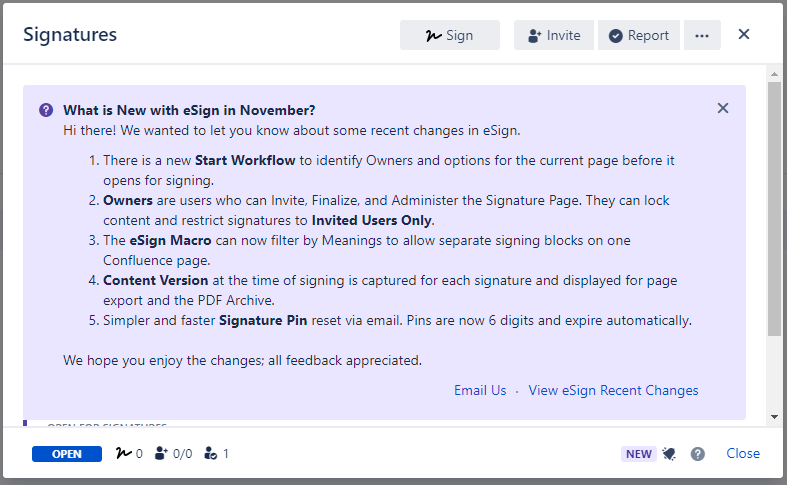Click the NEW badge in the footer
The image size is (787, 485).
click(x=638, y=454)
